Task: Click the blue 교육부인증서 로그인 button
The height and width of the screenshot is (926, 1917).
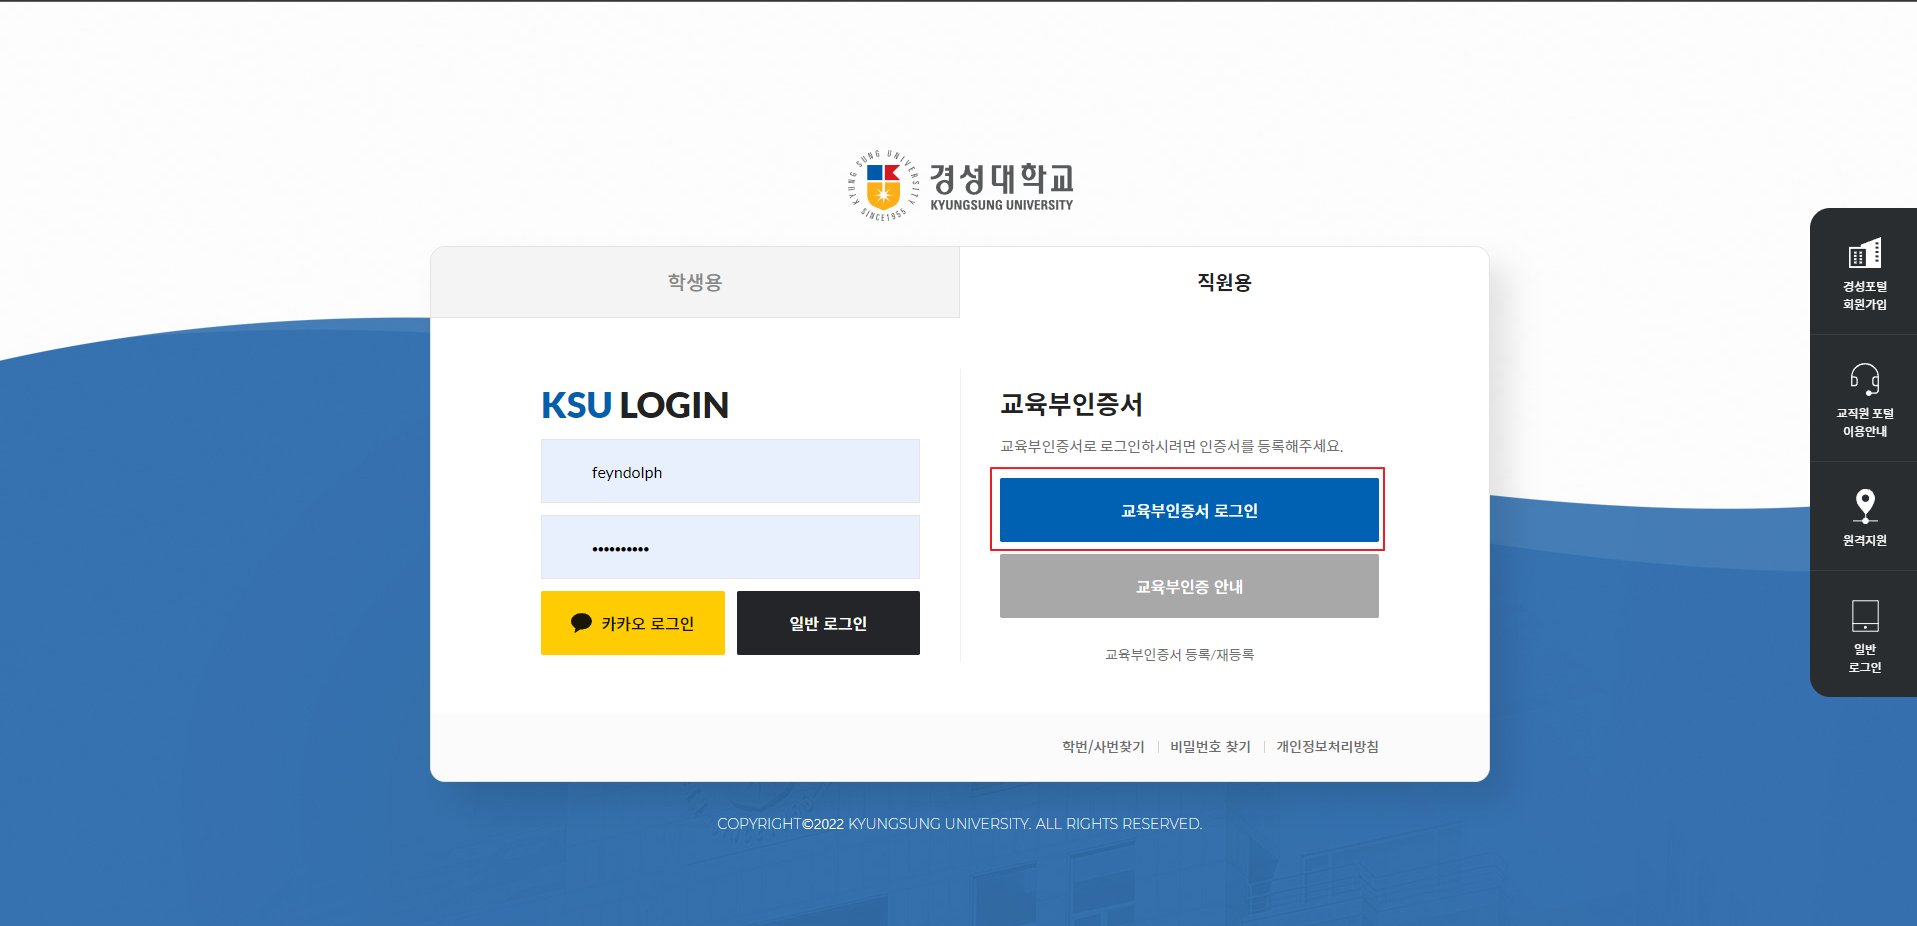Action: point(1189,510)
